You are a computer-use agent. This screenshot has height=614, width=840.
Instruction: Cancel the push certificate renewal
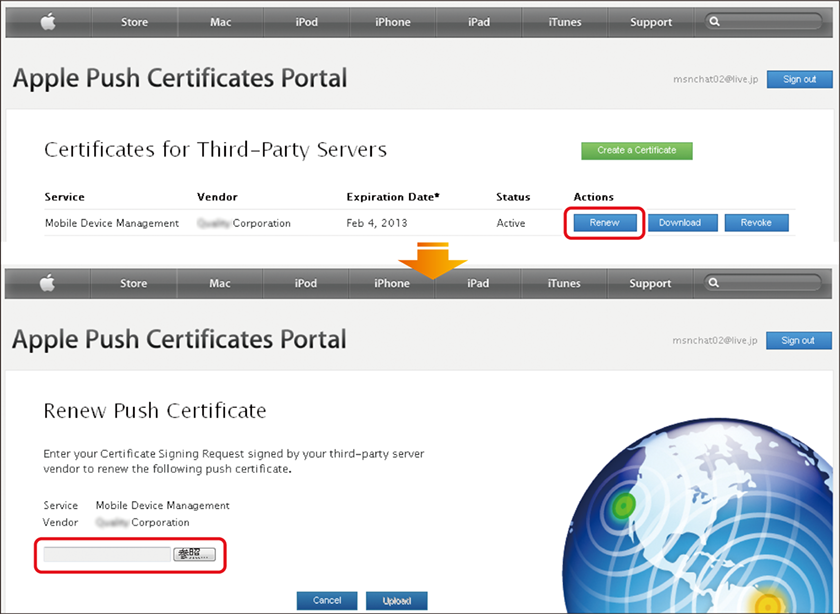coord(327,601)
